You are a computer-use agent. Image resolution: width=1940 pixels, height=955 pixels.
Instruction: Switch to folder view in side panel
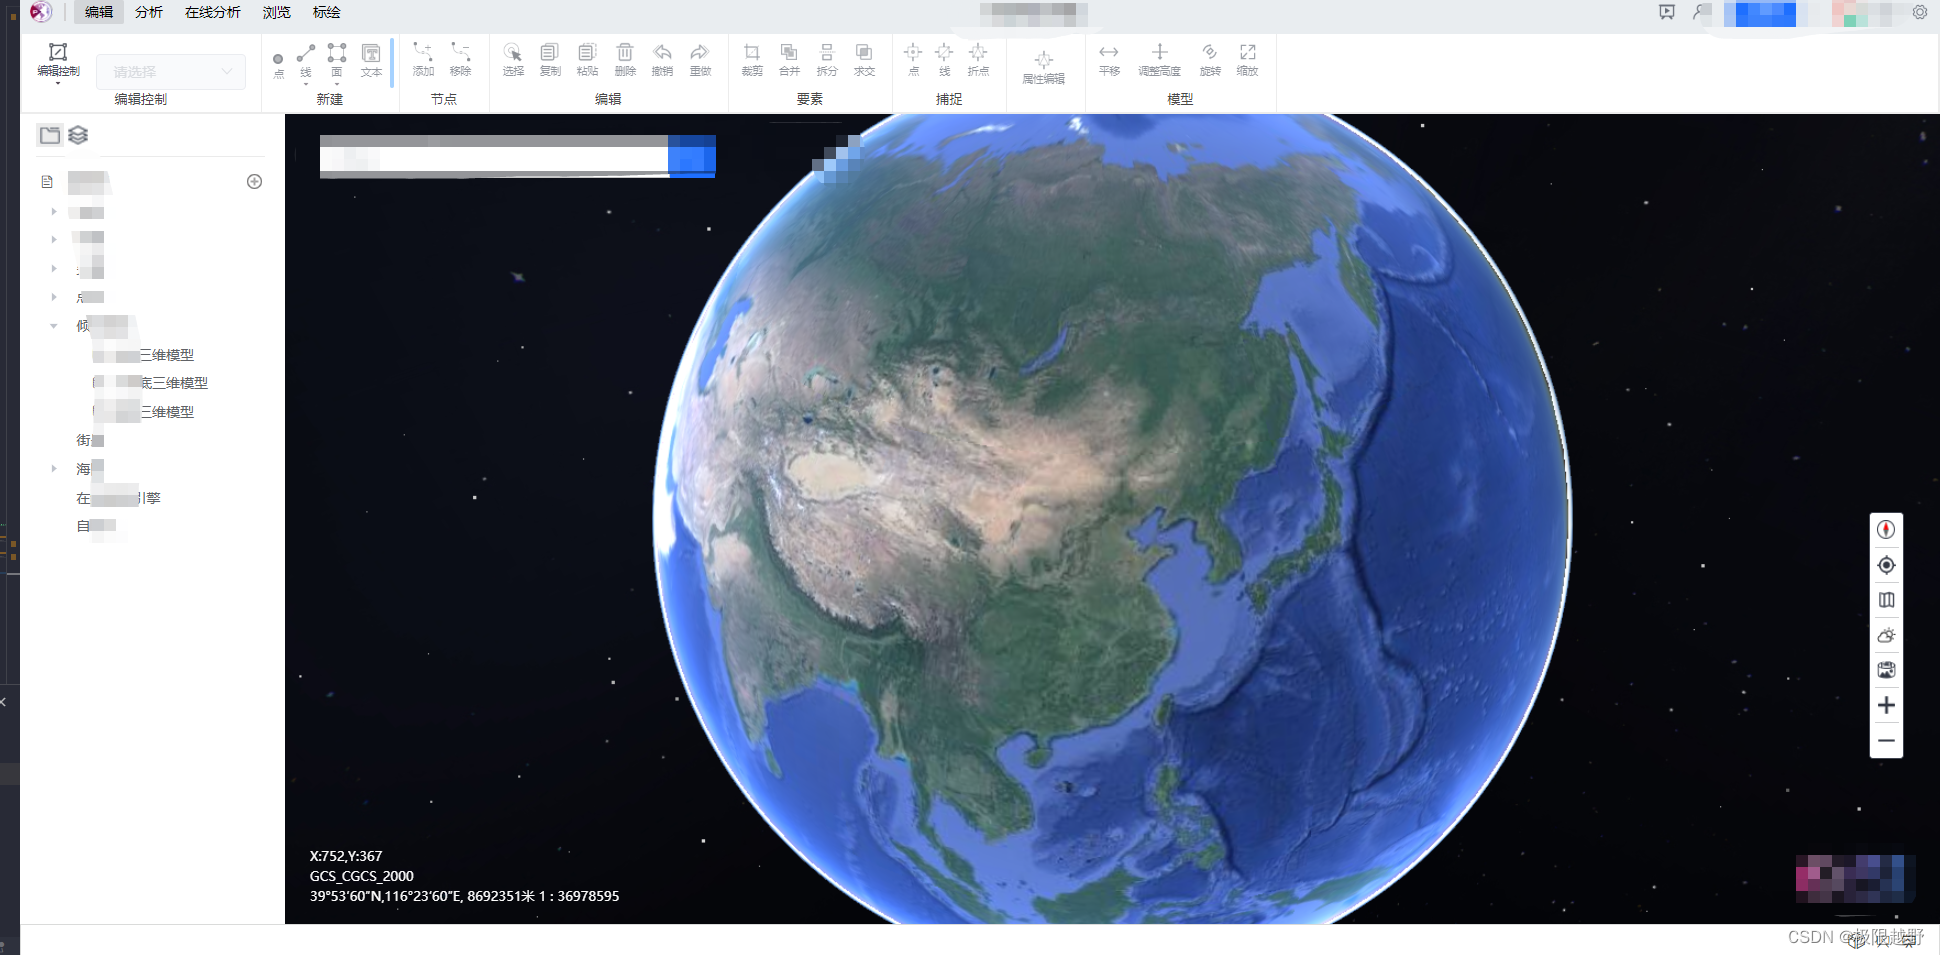[50, 135]
